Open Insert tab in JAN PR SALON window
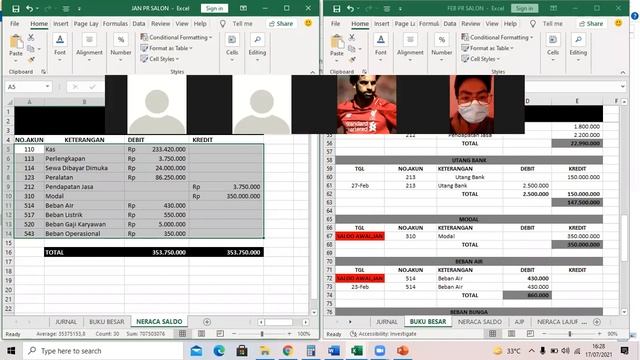Image resolution: width=640 pixels, height=360 pixels. point(60,24)
